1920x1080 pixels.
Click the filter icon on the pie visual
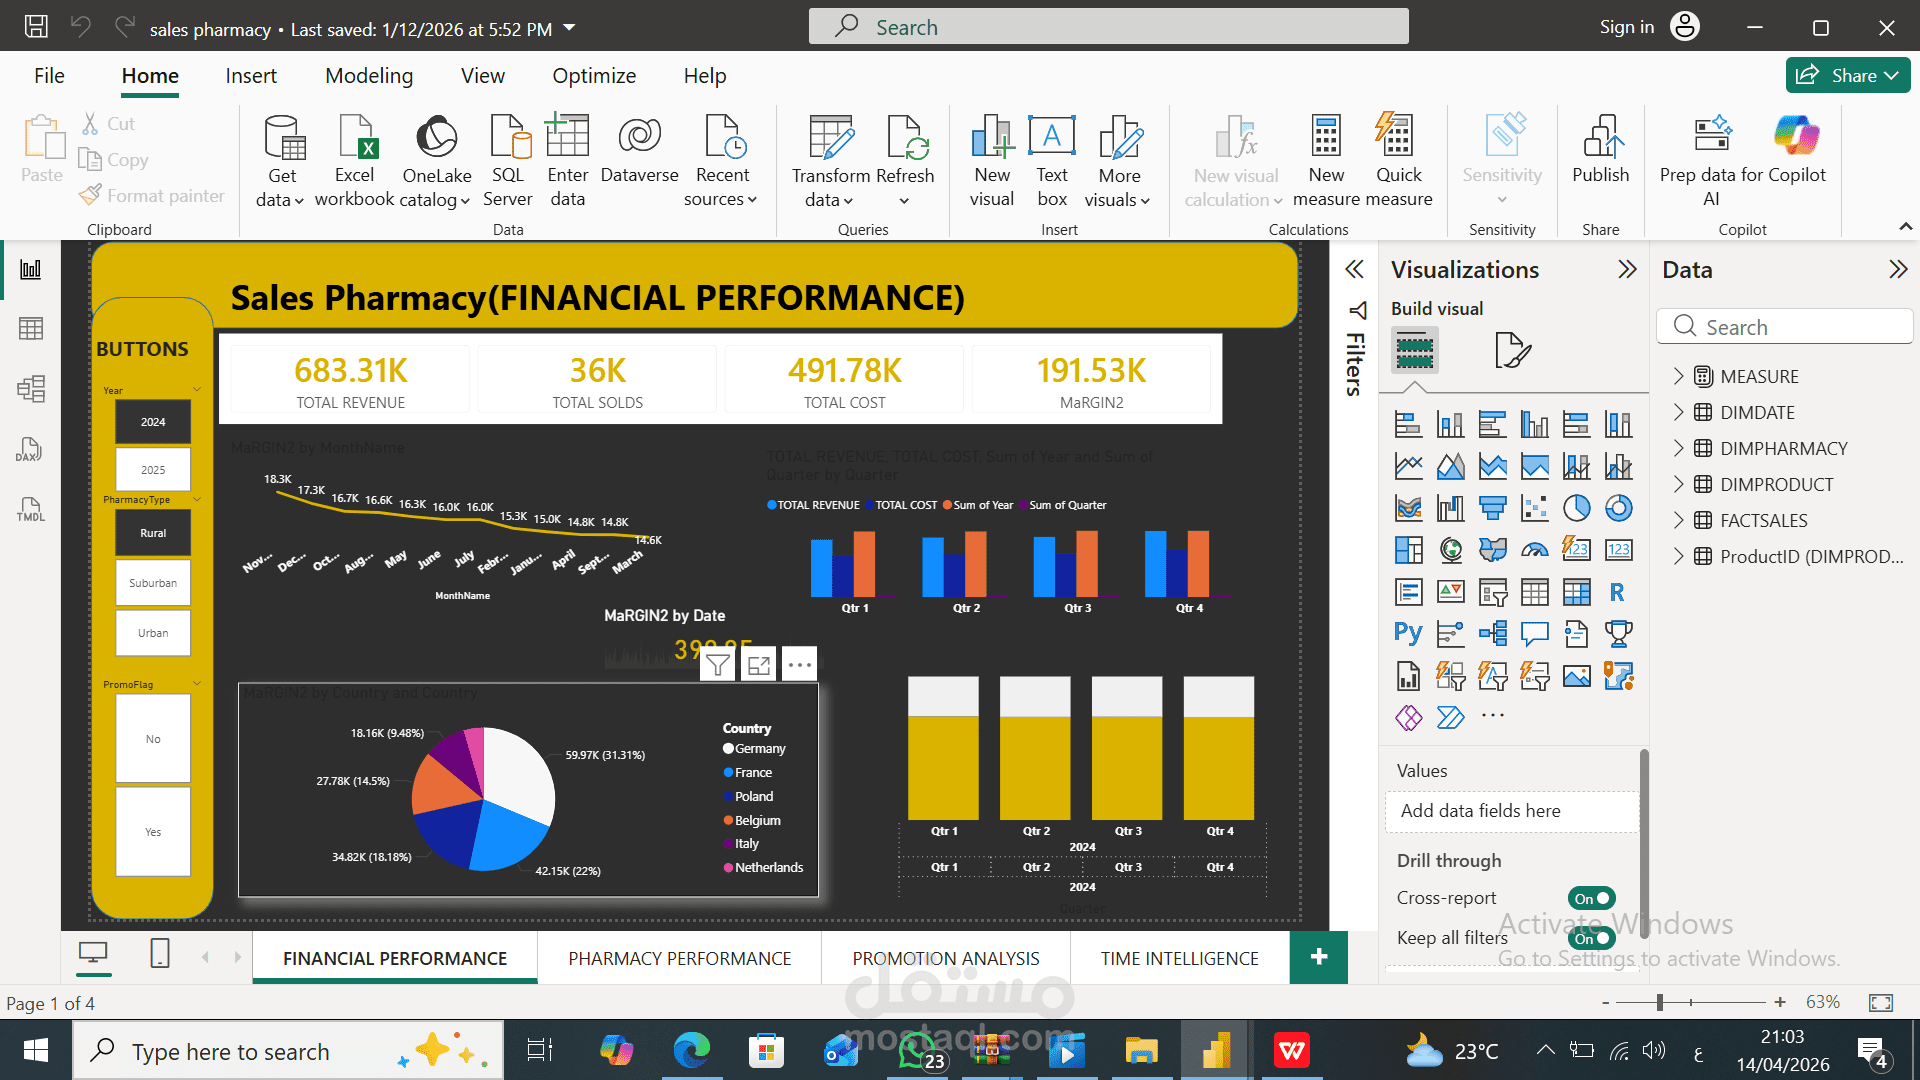[x=718, y=664]
